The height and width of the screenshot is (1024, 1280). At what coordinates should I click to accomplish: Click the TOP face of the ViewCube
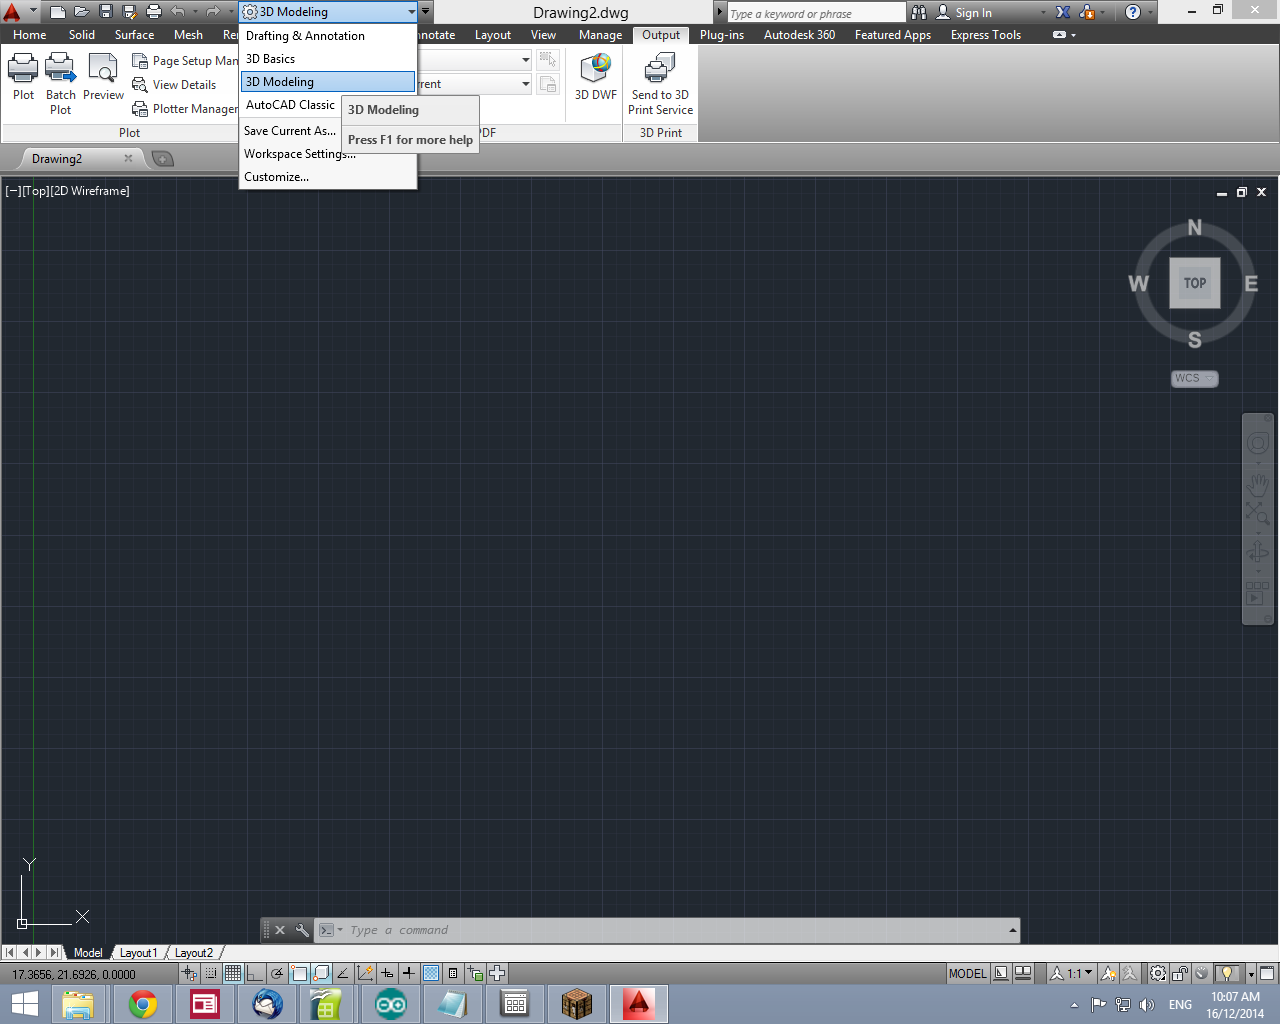coord(1194,283)
